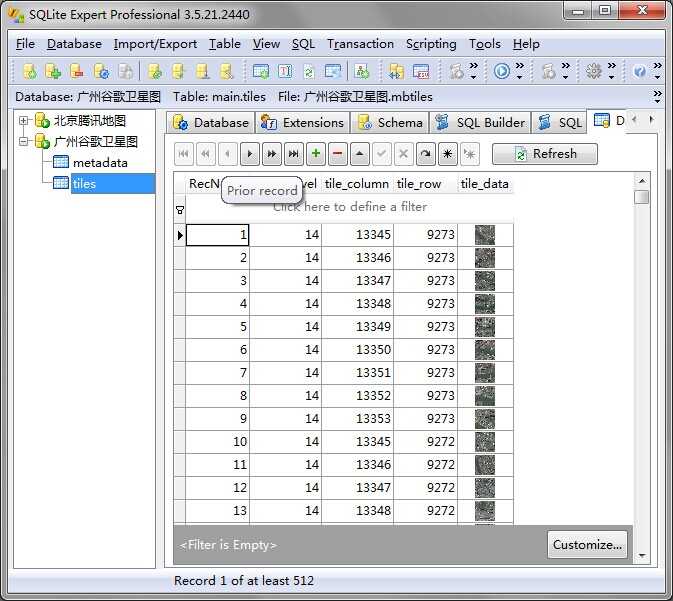Image resolution: width=673 pixels, height=601 pixels.
Task: Jump to last record in navigator
Action: pos(294,154)
